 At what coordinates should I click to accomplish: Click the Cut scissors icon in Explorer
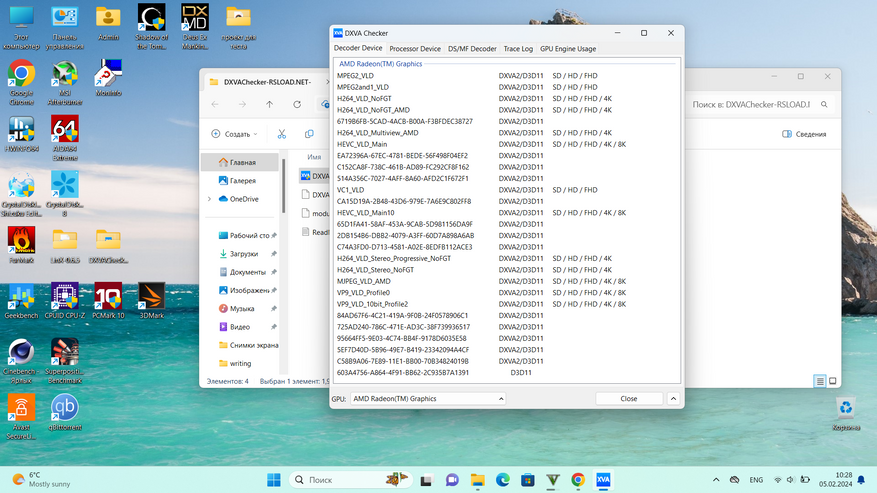point(282,134)
